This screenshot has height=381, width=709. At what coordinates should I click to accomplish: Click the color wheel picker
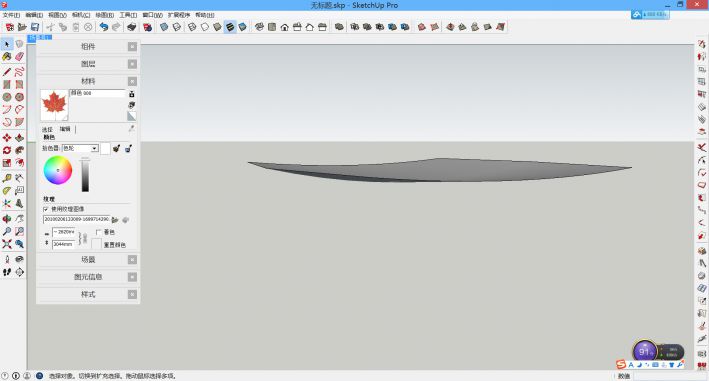pos(58,170)
